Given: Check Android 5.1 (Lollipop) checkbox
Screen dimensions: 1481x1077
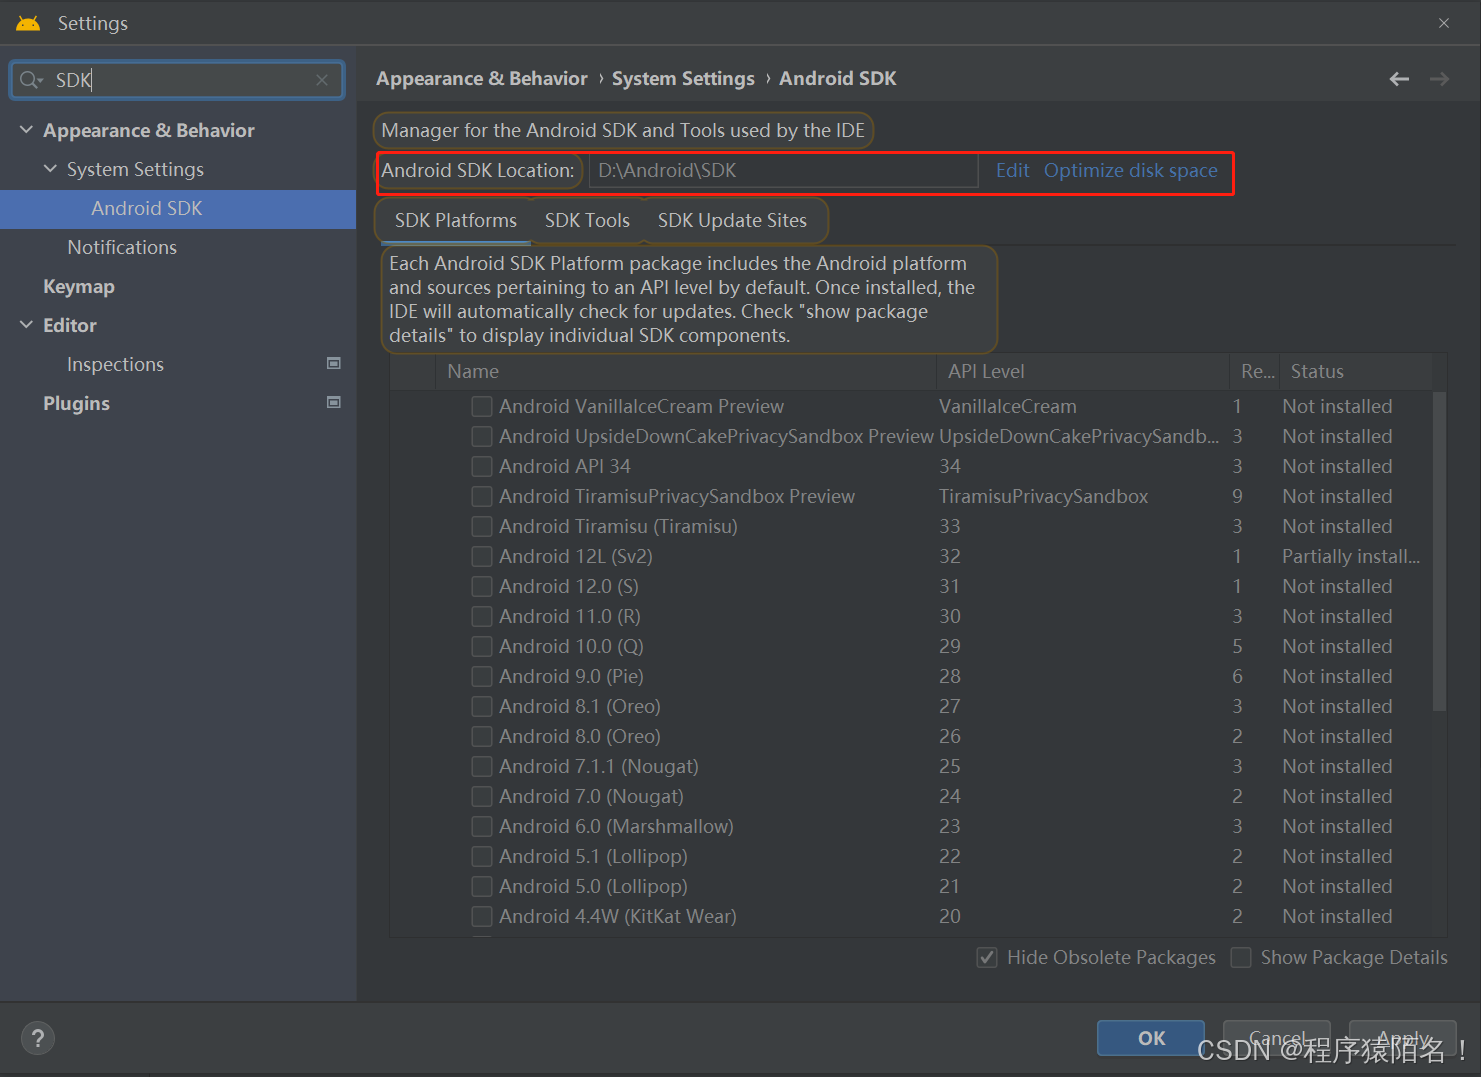Looking at the screenshot, I should point(482,856).
